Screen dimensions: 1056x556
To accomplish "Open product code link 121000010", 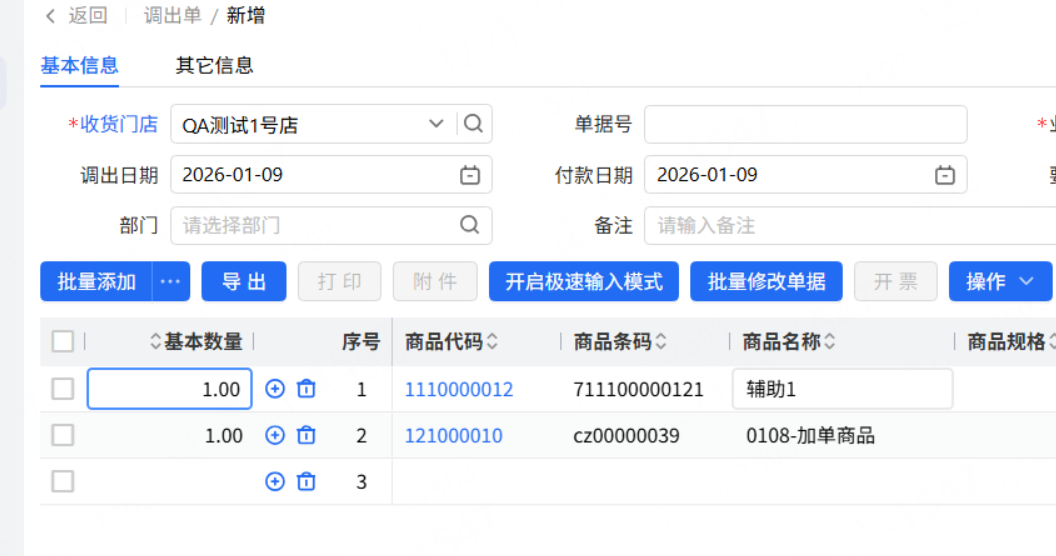I will coord(453,436).
